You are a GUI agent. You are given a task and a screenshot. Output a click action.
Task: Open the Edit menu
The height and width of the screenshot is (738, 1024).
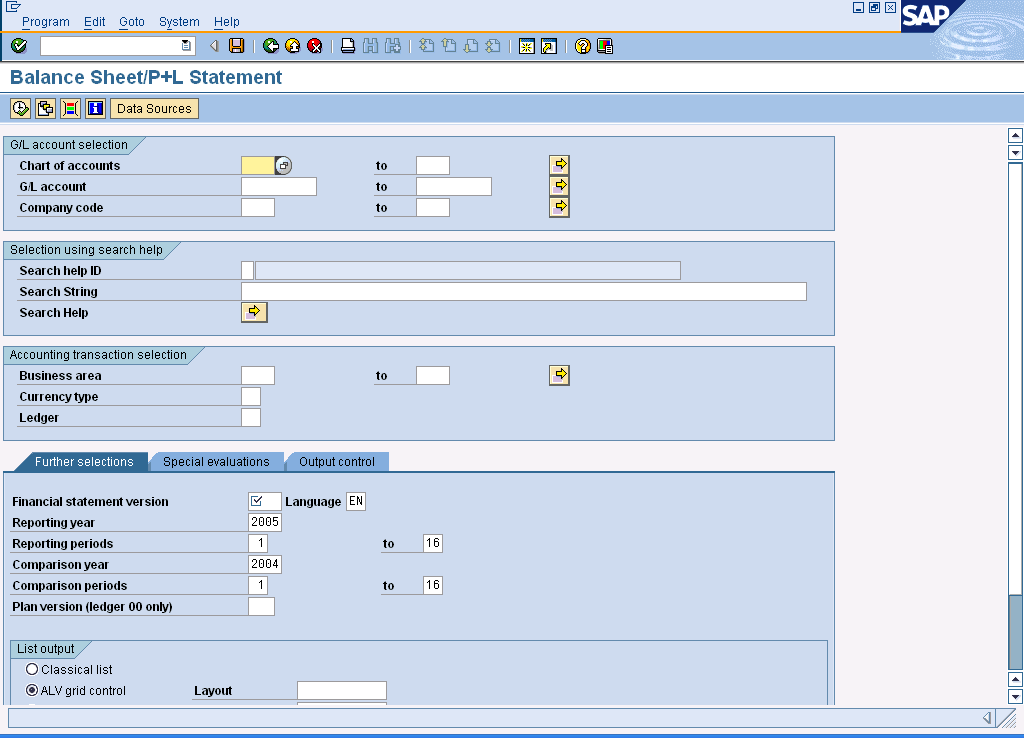click(x=95, y=22)
